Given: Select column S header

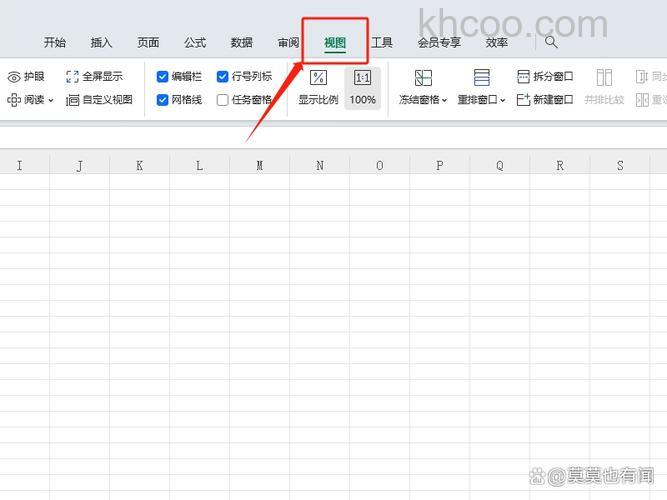Looking at the screenshot, I should 620,165.
